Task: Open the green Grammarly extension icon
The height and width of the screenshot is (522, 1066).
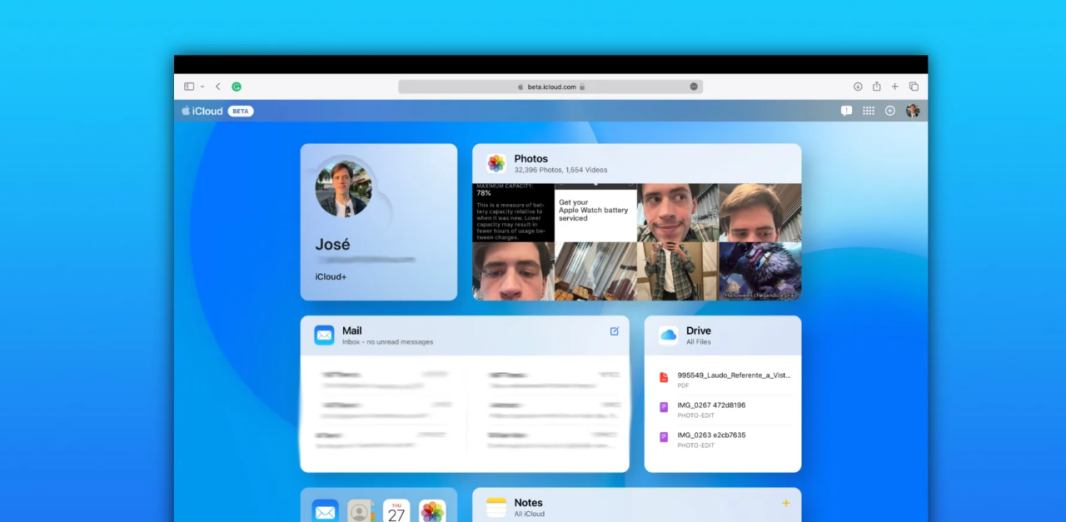Action: 237,86
